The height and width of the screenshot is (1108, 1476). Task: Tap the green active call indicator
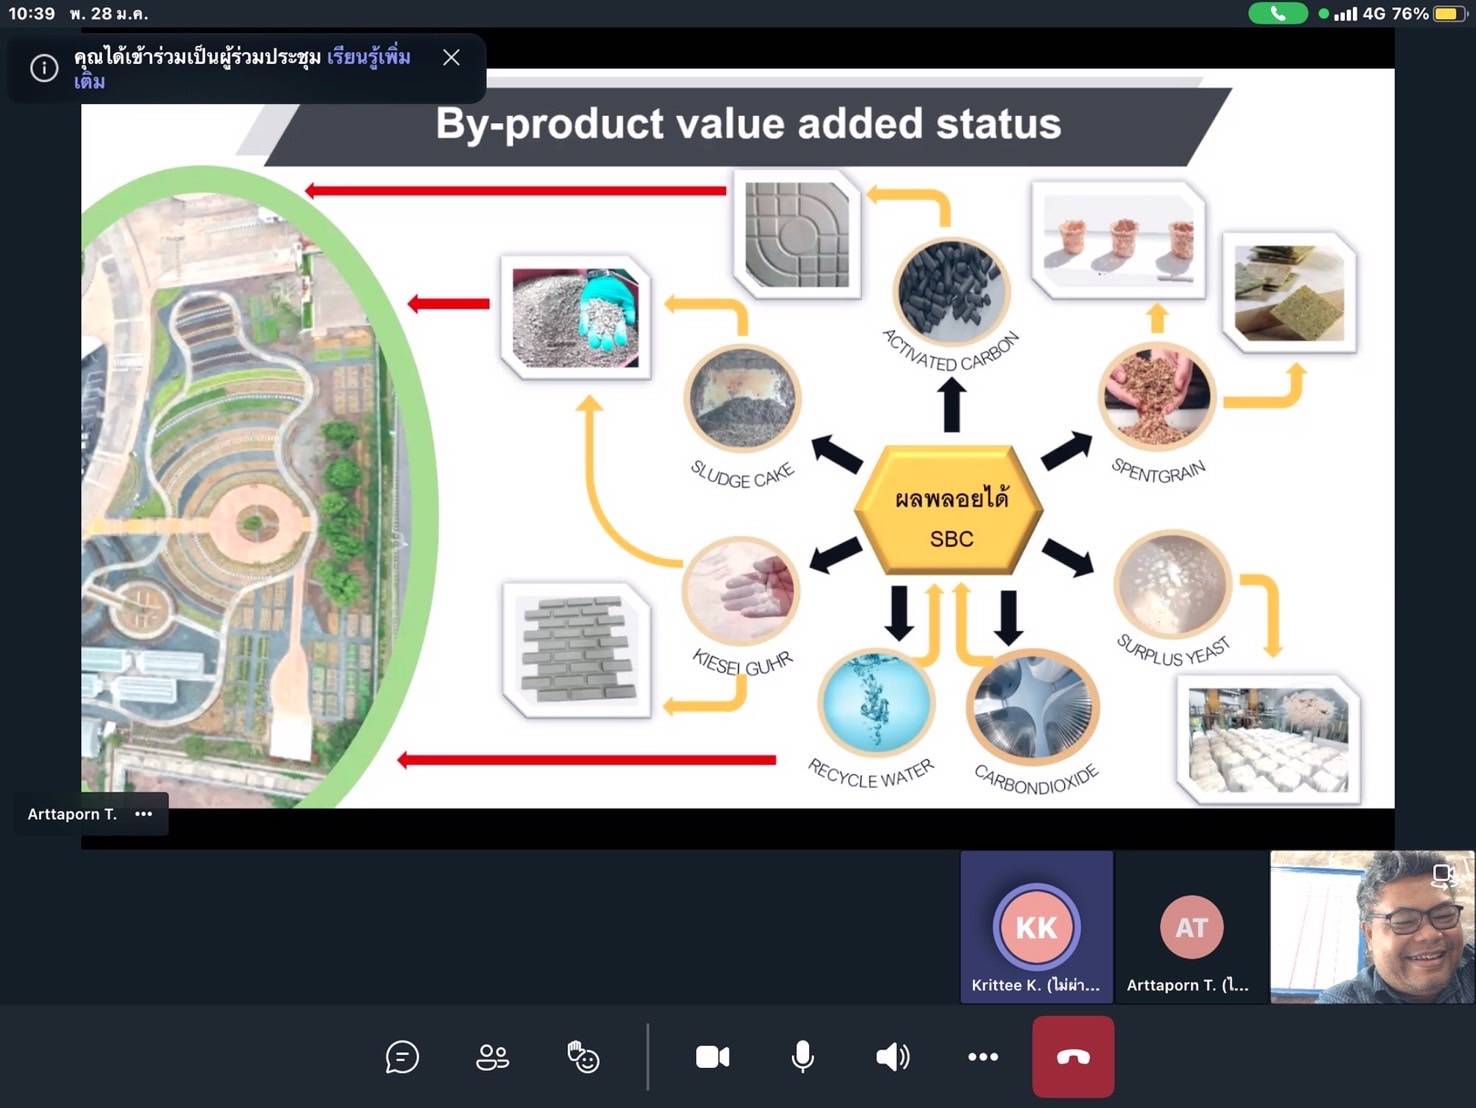point(1277,14)
